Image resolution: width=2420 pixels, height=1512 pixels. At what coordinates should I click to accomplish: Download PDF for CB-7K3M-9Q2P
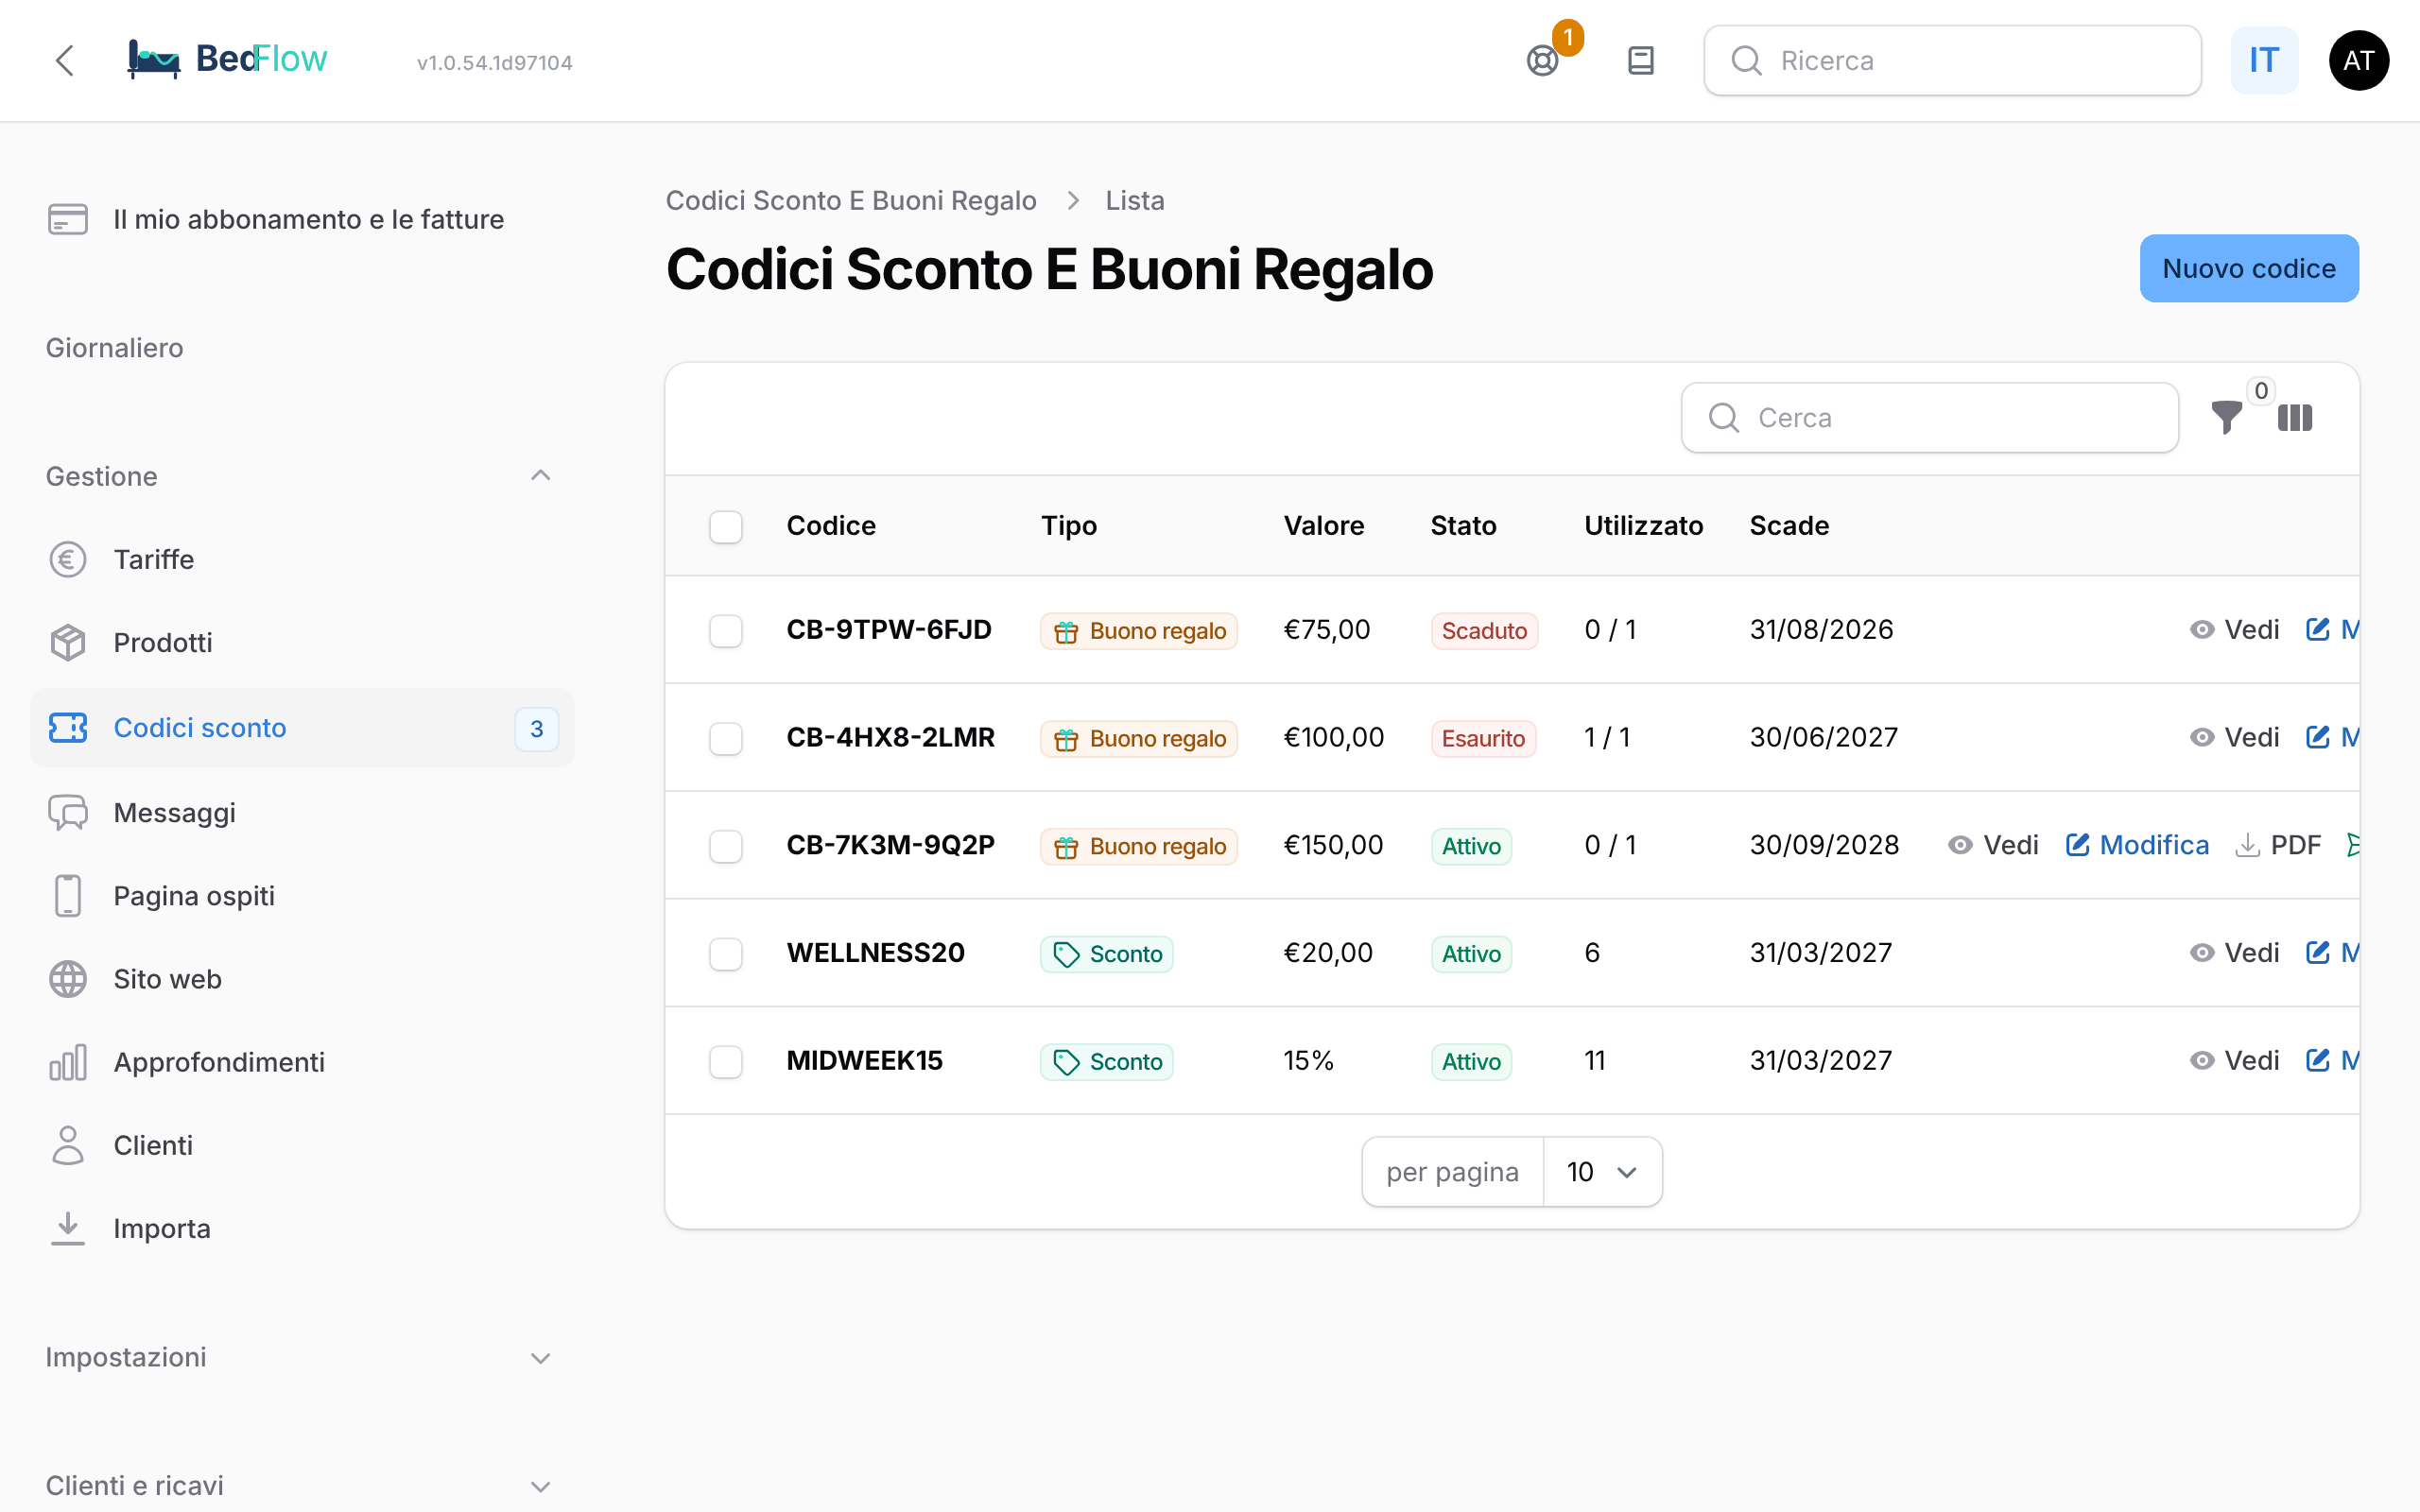coord(2279,845)
